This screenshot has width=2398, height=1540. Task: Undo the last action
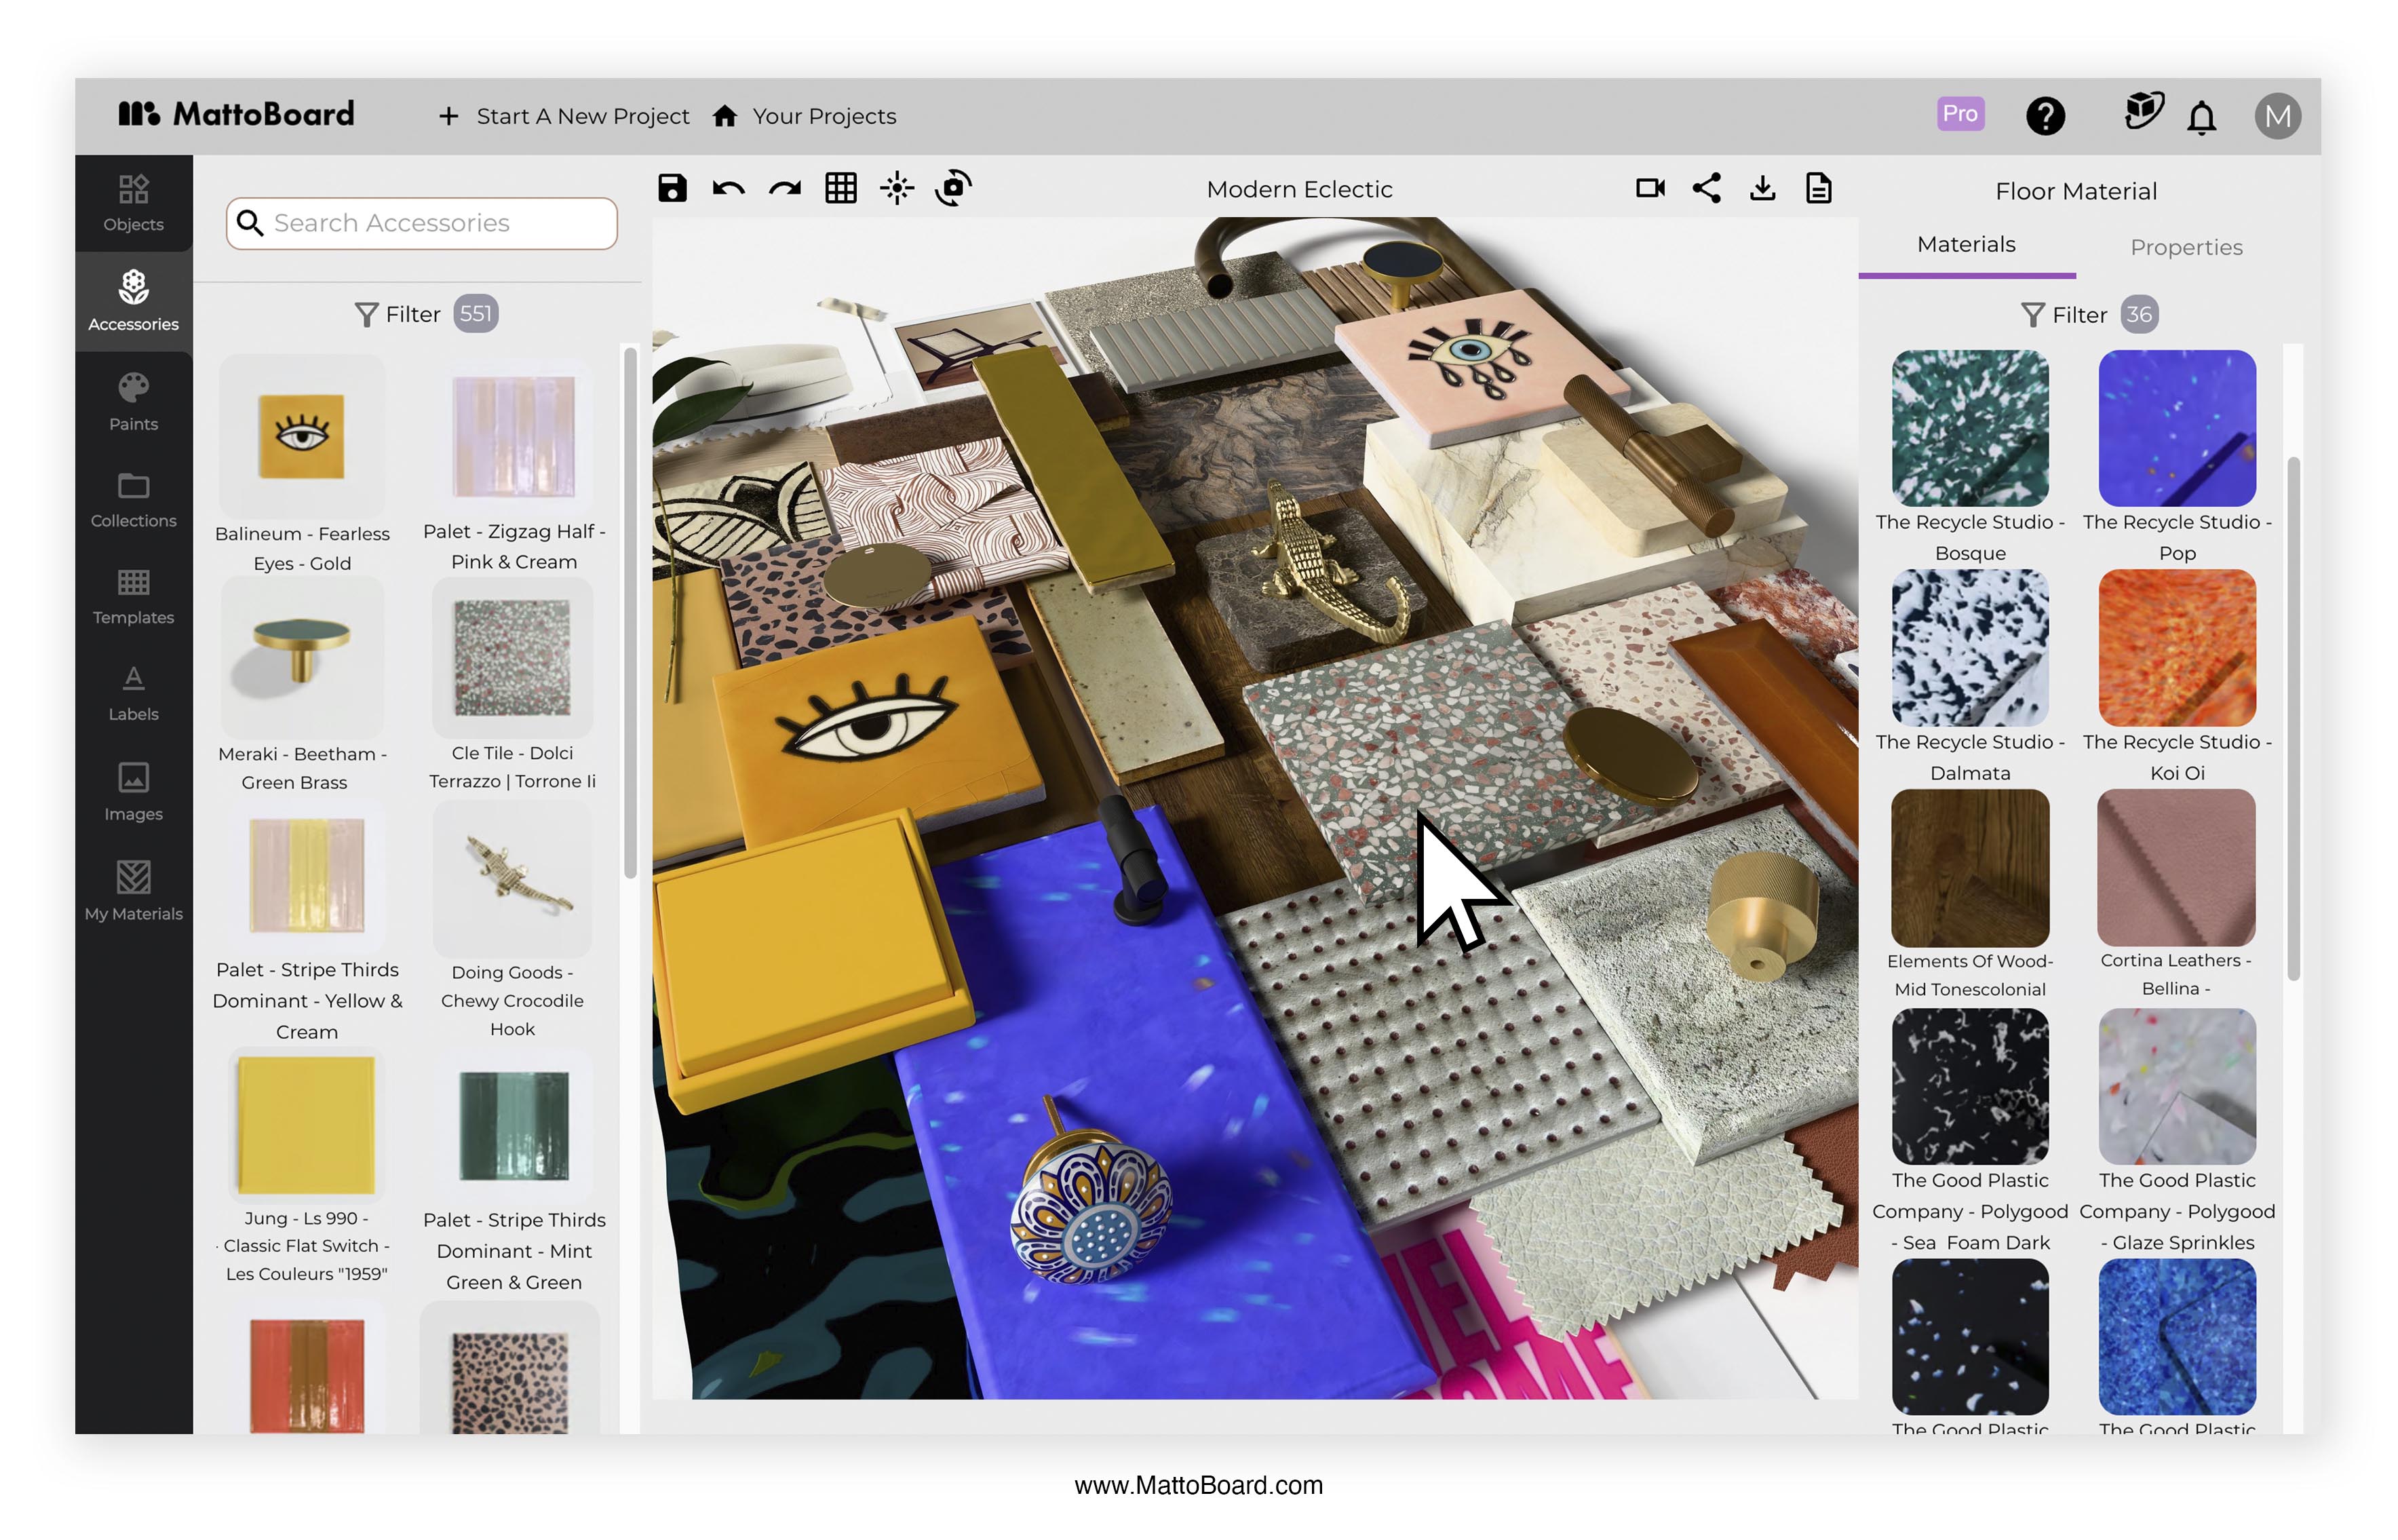(x=728, y=188)
